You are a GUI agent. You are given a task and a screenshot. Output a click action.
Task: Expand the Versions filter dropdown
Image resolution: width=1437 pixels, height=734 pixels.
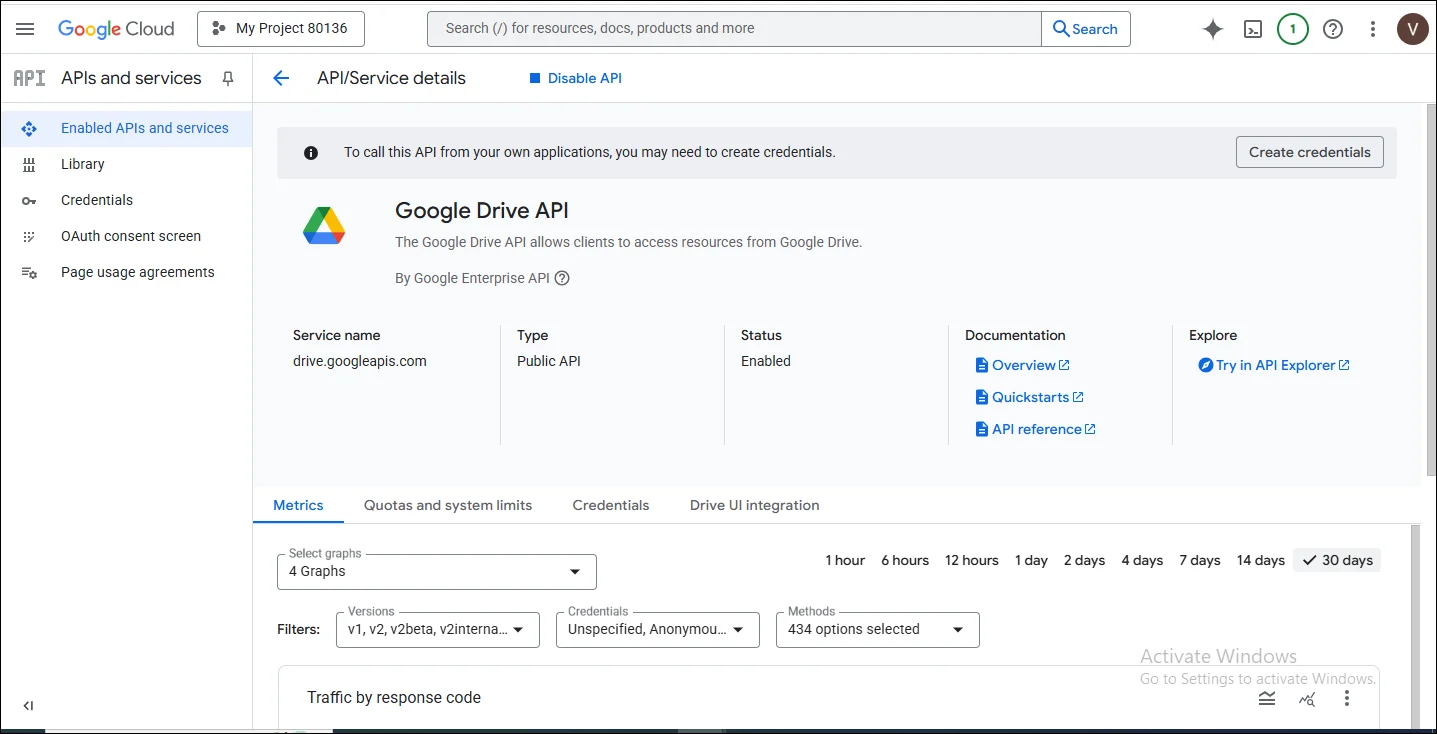click(438, 629)
